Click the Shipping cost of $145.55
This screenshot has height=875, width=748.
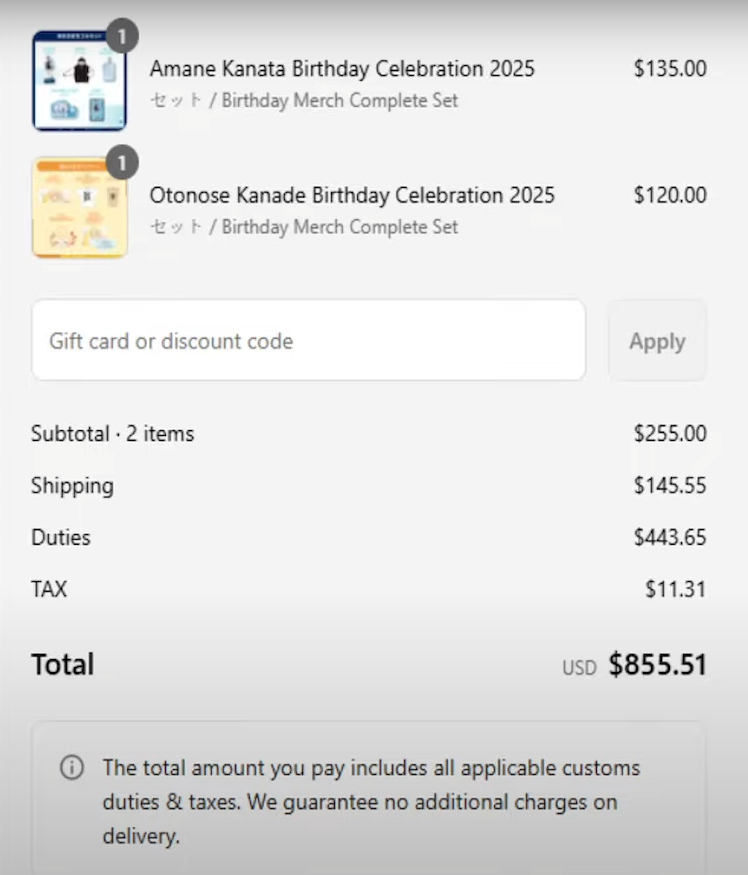[670, 486]
